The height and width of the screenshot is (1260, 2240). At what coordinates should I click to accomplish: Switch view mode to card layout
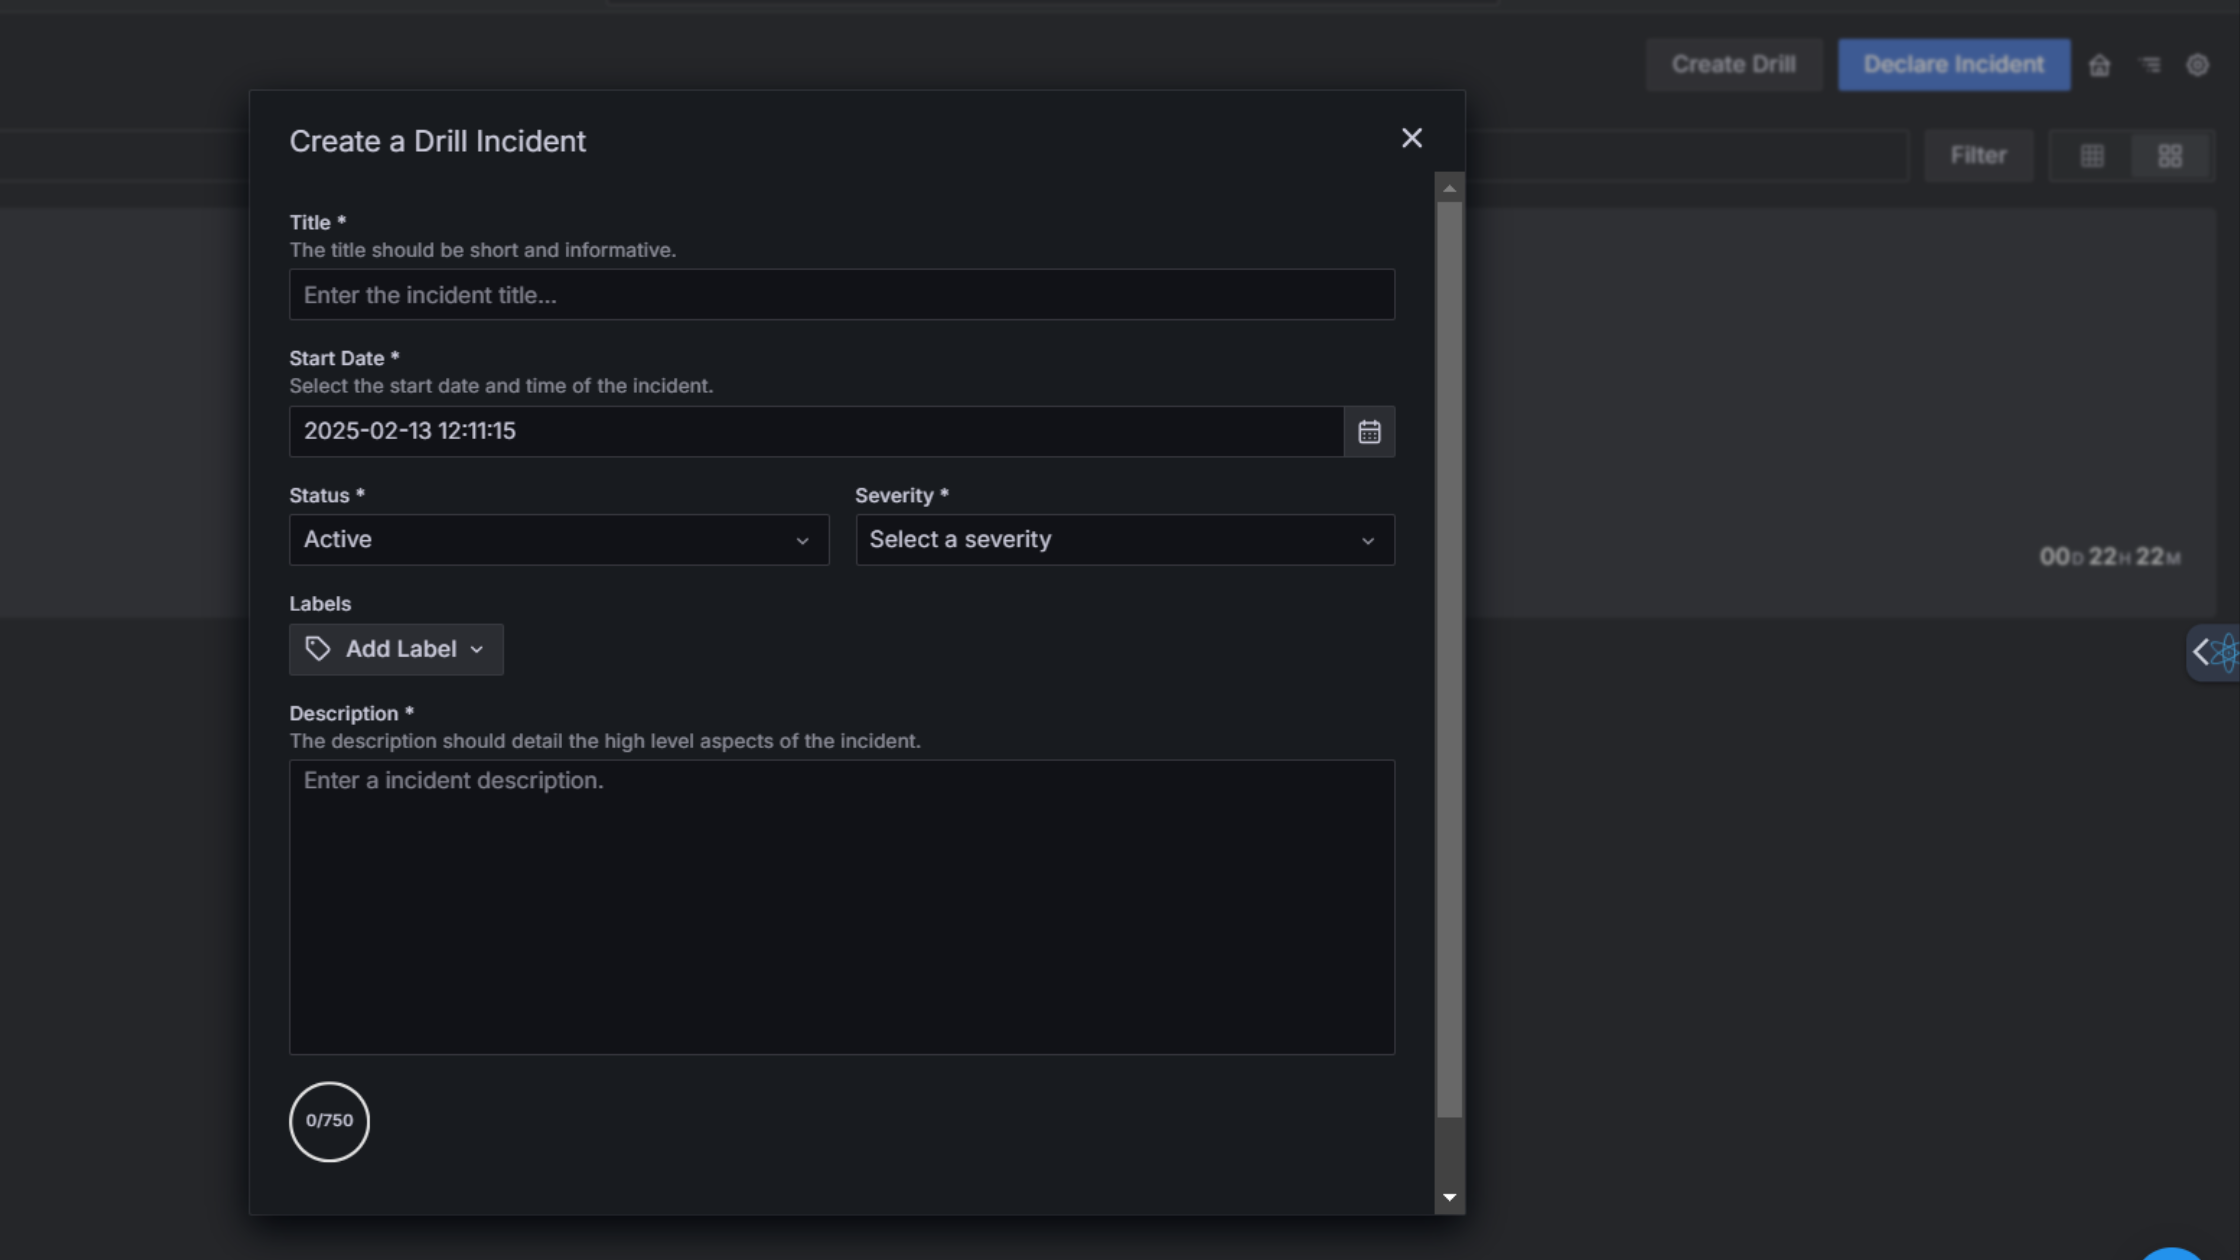[2170, 155]
